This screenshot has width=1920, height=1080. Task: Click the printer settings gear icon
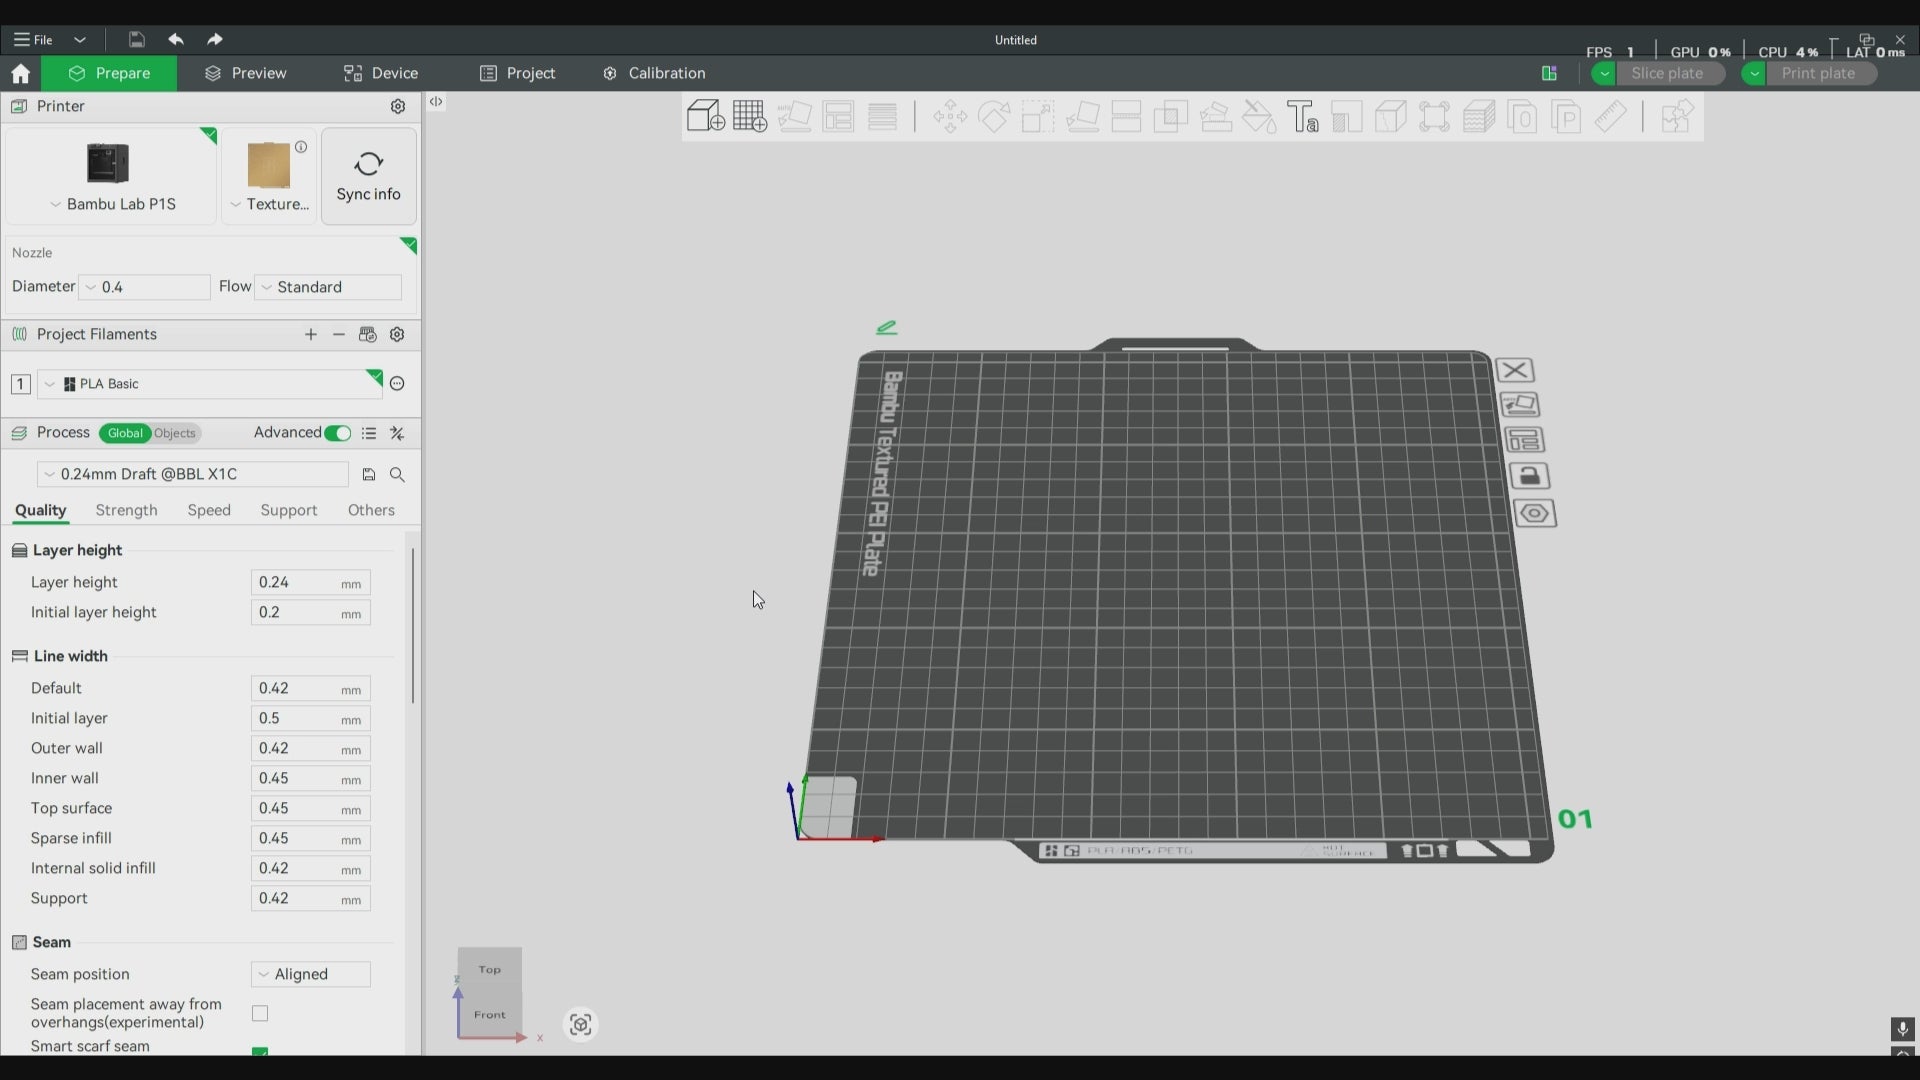click(398, 106)
